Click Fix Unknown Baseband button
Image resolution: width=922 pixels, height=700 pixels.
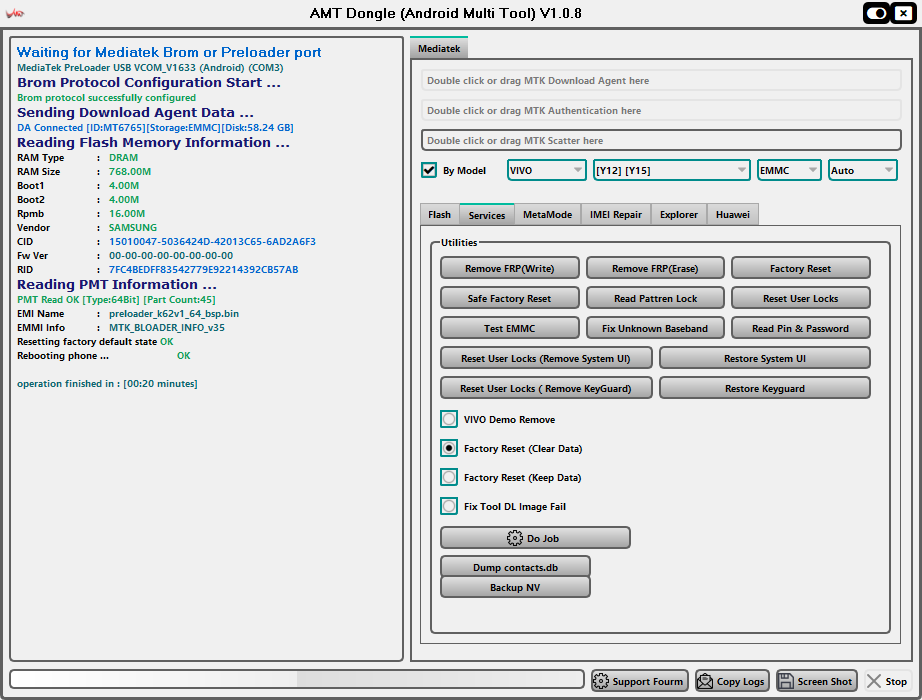coord(655,328)
